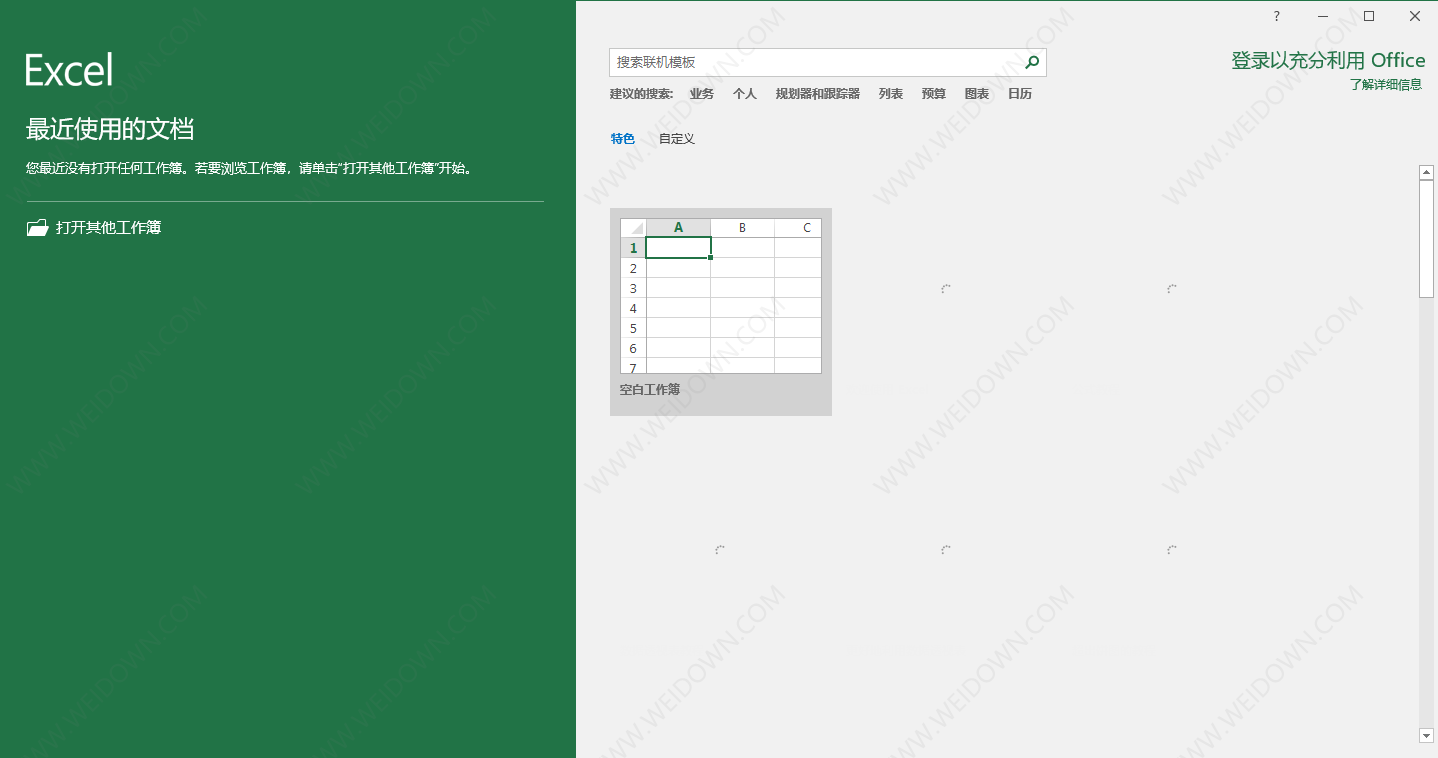1438x758 pixels.
Task: Click the vertical scrollbar thumb
Action: pyautogui.click(x=1427, y=239)
